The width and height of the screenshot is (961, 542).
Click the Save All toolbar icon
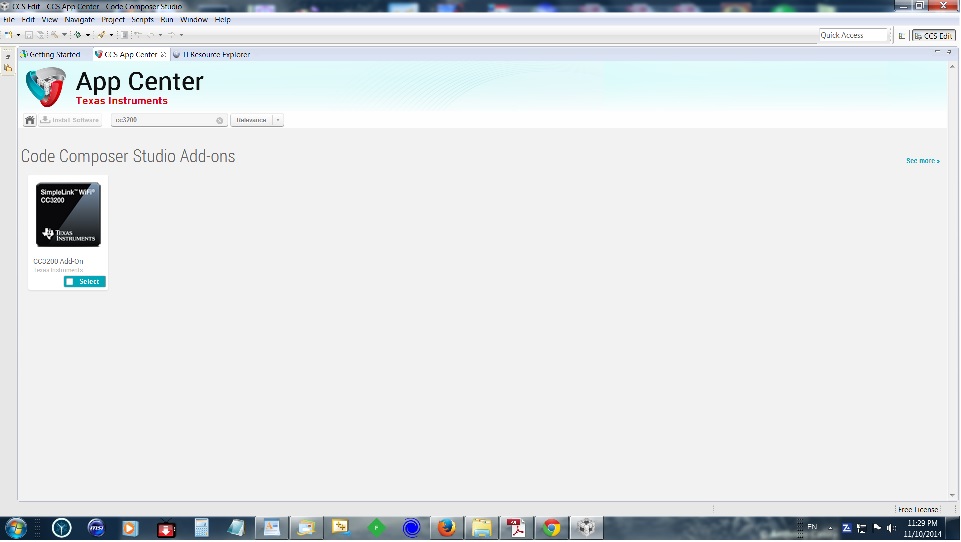[40, 35]
